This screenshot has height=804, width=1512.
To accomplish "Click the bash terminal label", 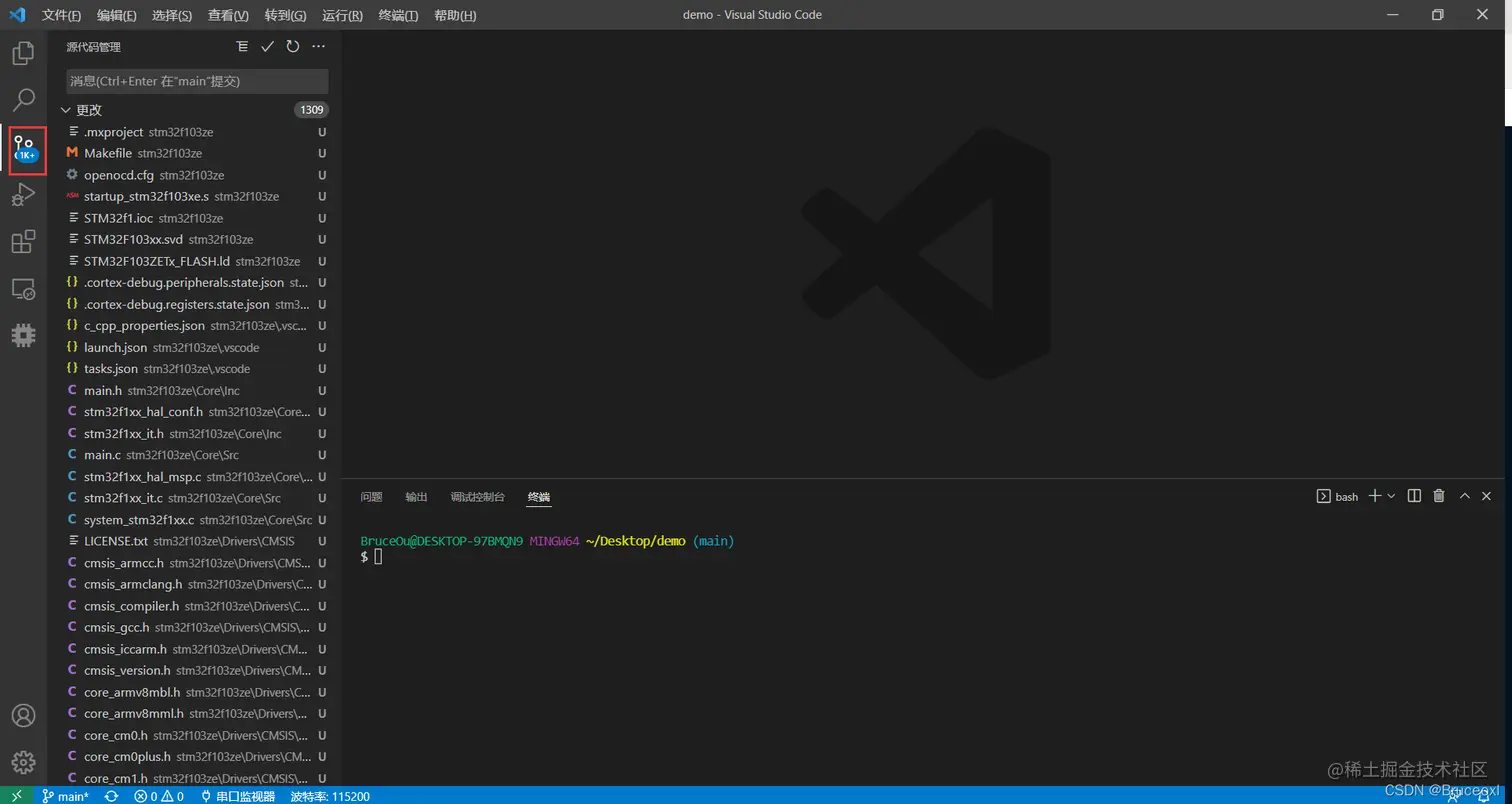I will (1337, 496).
